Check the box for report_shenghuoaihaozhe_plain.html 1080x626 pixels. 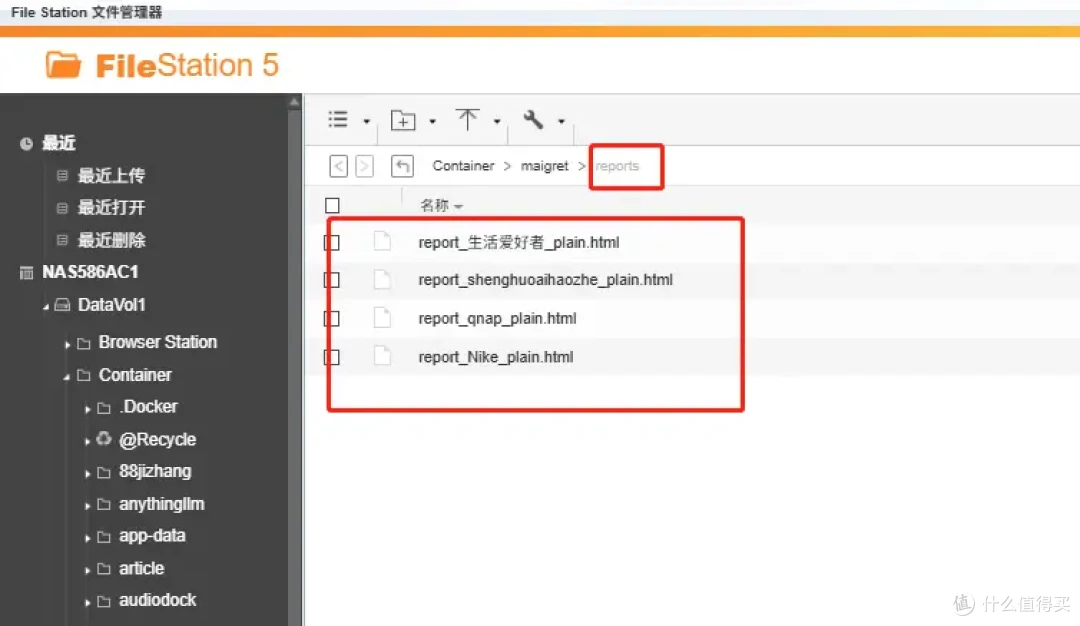point(332,280)
